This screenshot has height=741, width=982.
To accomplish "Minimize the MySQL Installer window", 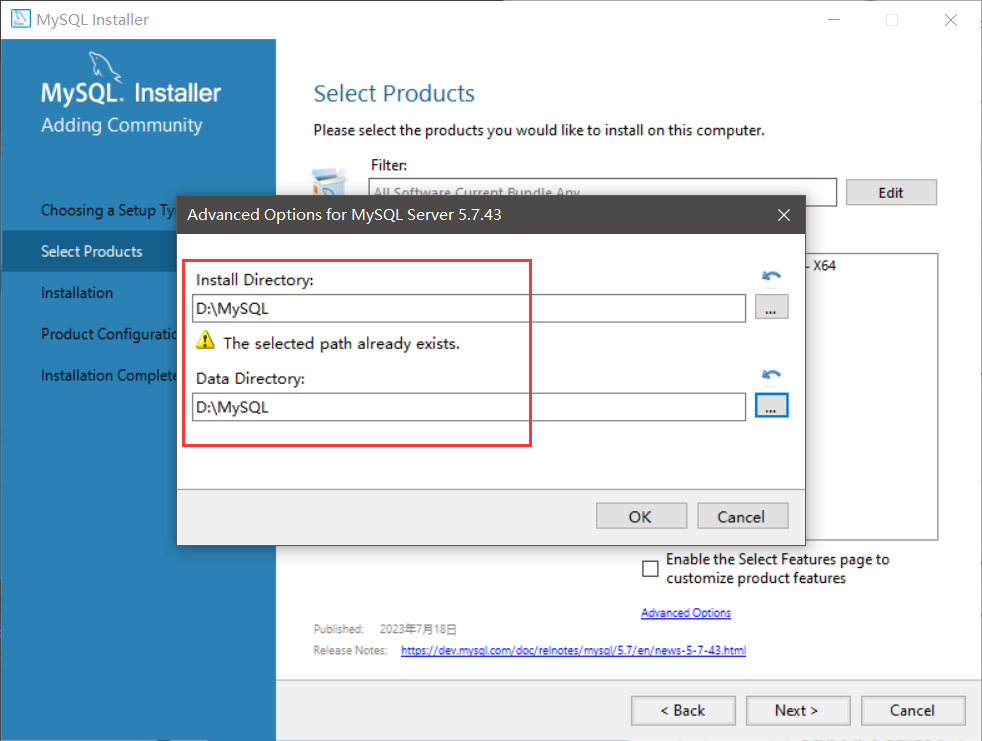I will (x=834, y=19).
